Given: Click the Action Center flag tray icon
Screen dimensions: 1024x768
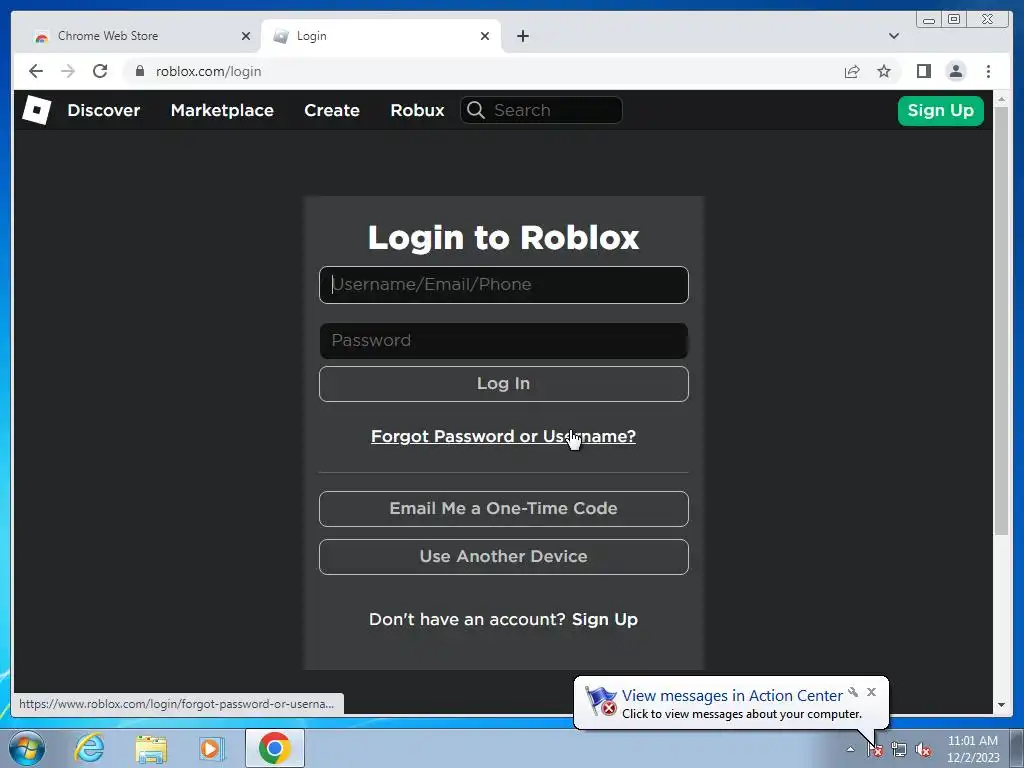Looking at the screenshot, I should (x=875, y=749).
